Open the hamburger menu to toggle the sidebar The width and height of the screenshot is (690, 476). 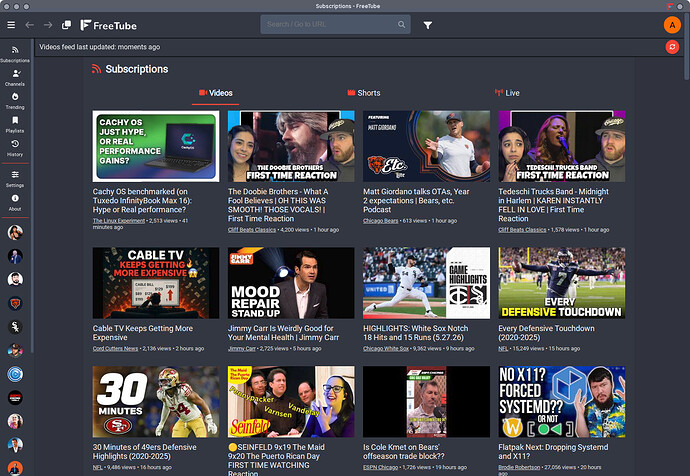point(11,25)
